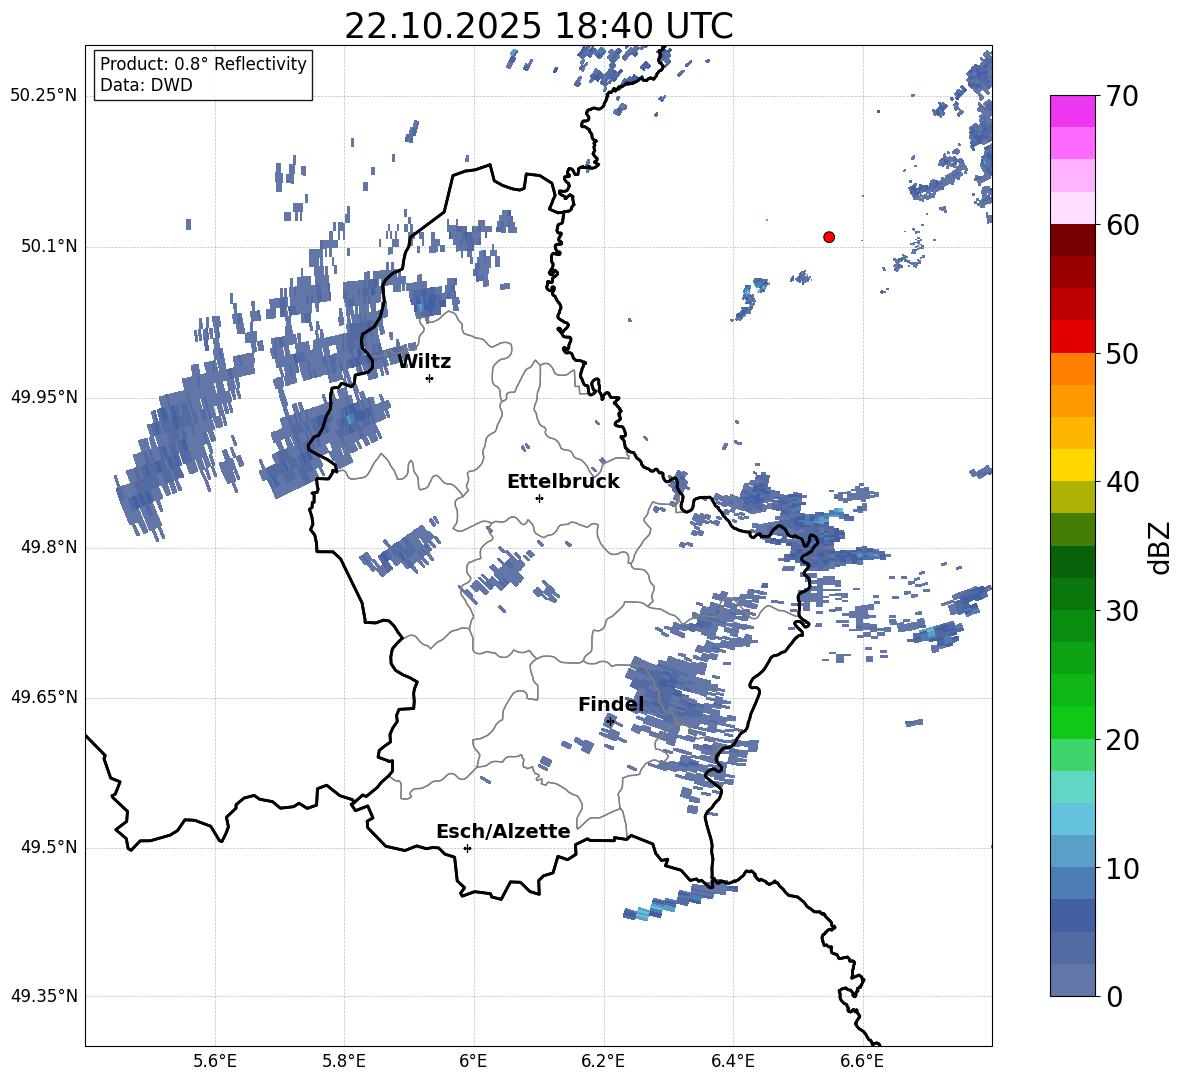Click the dark red colorbar segment below 60
The image size is (1184, 1081).
pyautogui.click(x=1072, y=240)
